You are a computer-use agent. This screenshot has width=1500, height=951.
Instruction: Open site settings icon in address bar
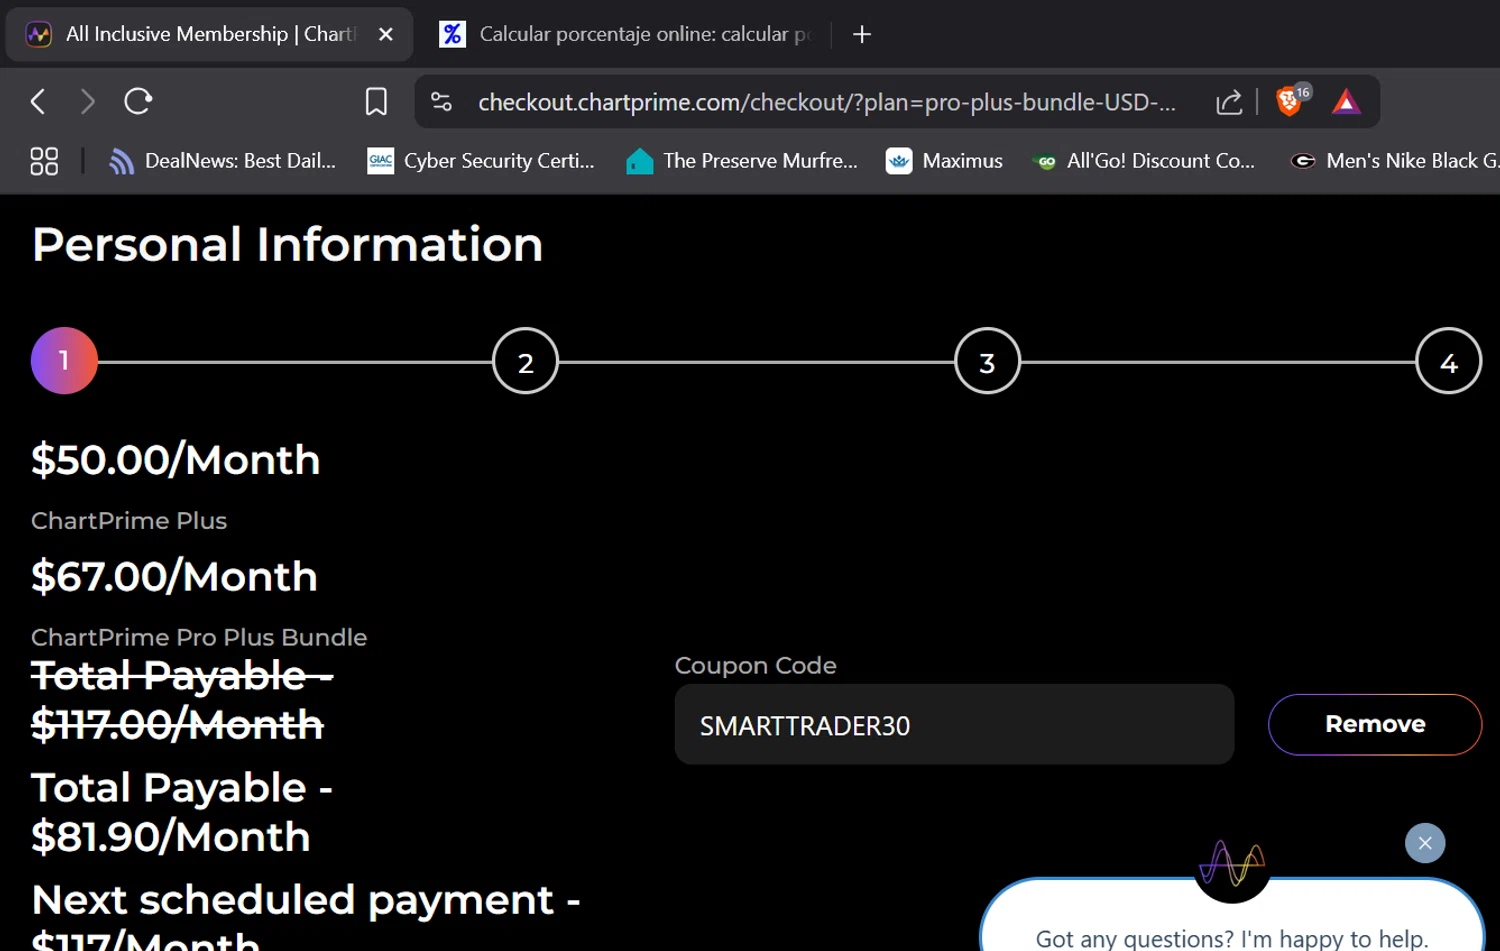(441, 101)
